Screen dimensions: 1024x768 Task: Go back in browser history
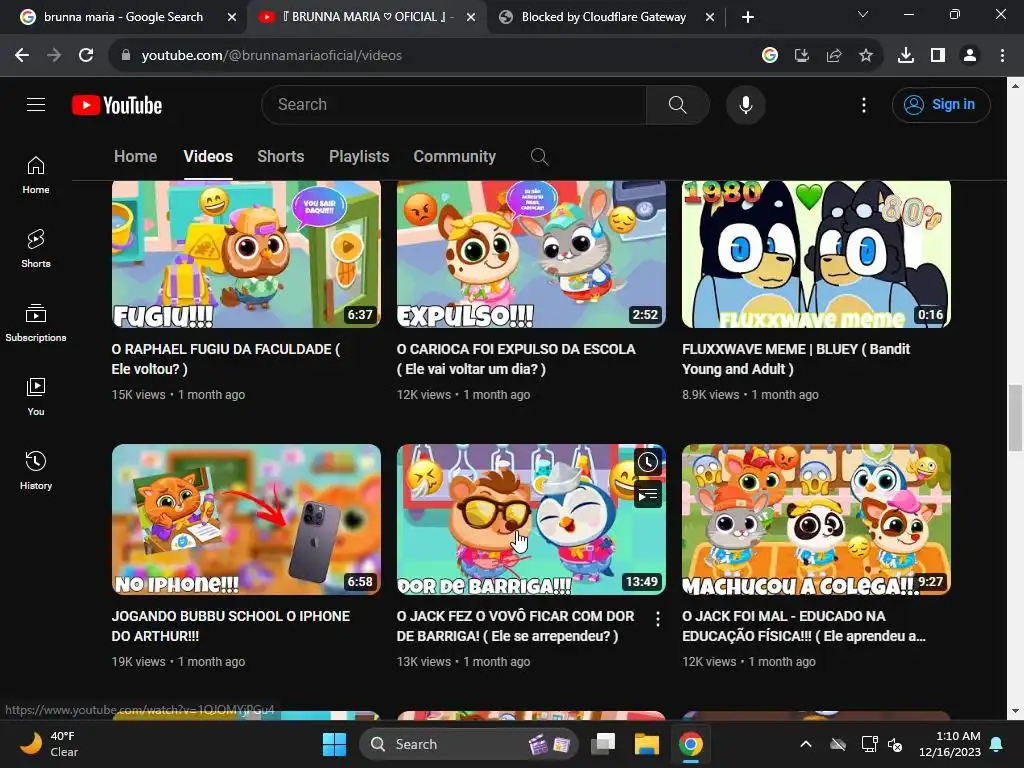(22, 56)
